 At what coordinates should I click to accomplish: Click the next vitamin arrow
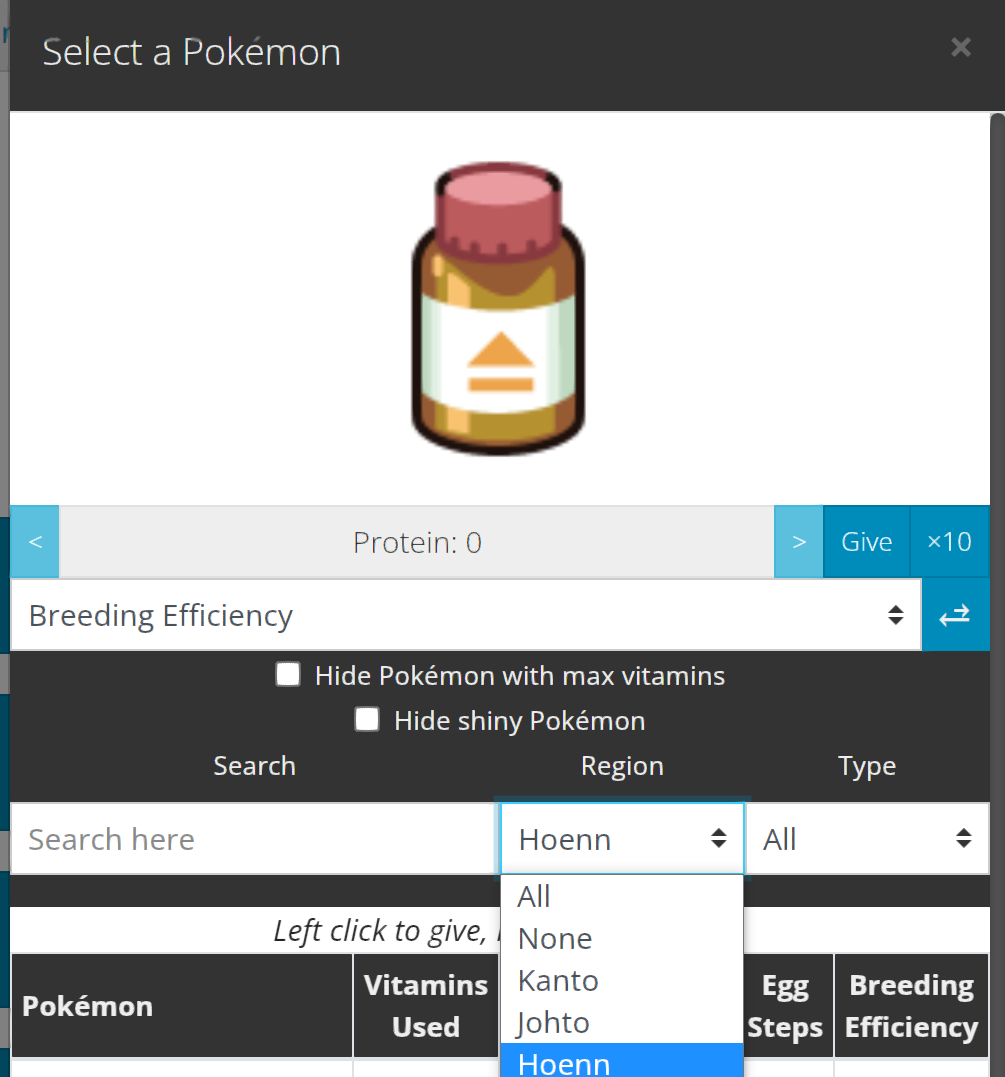[797, 541]
